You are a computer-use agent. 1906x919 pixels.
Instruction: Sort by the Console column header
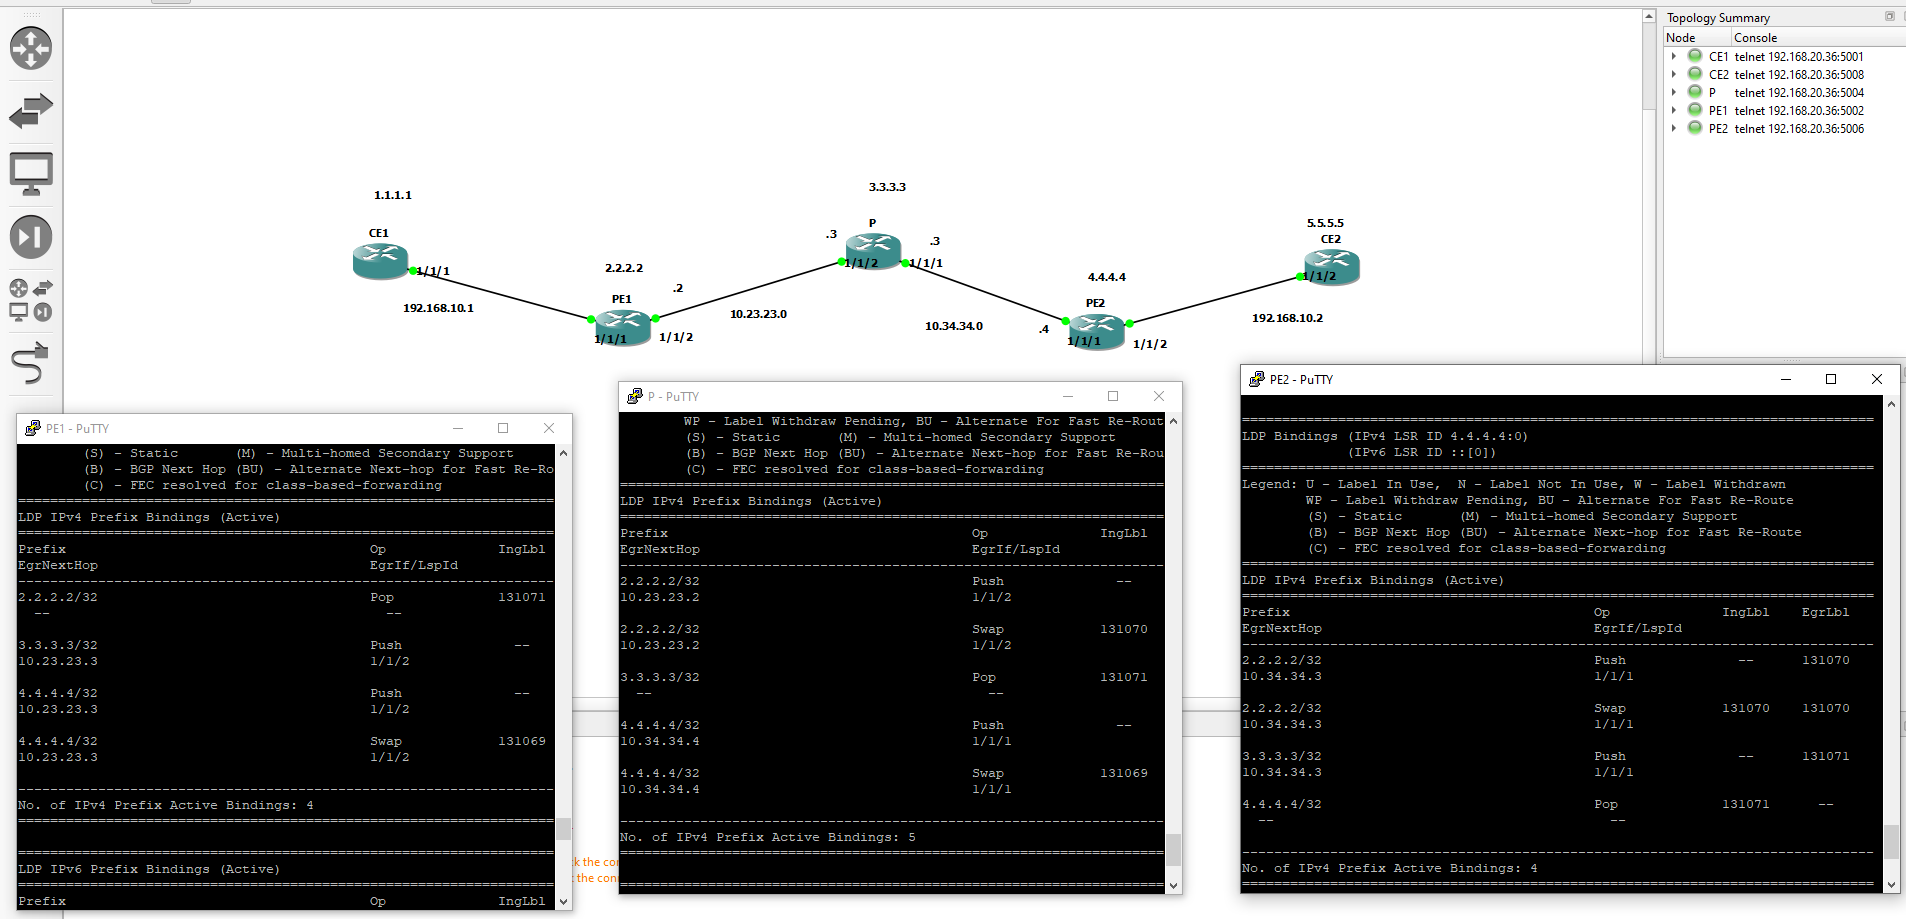click(x=1817, y=38)
